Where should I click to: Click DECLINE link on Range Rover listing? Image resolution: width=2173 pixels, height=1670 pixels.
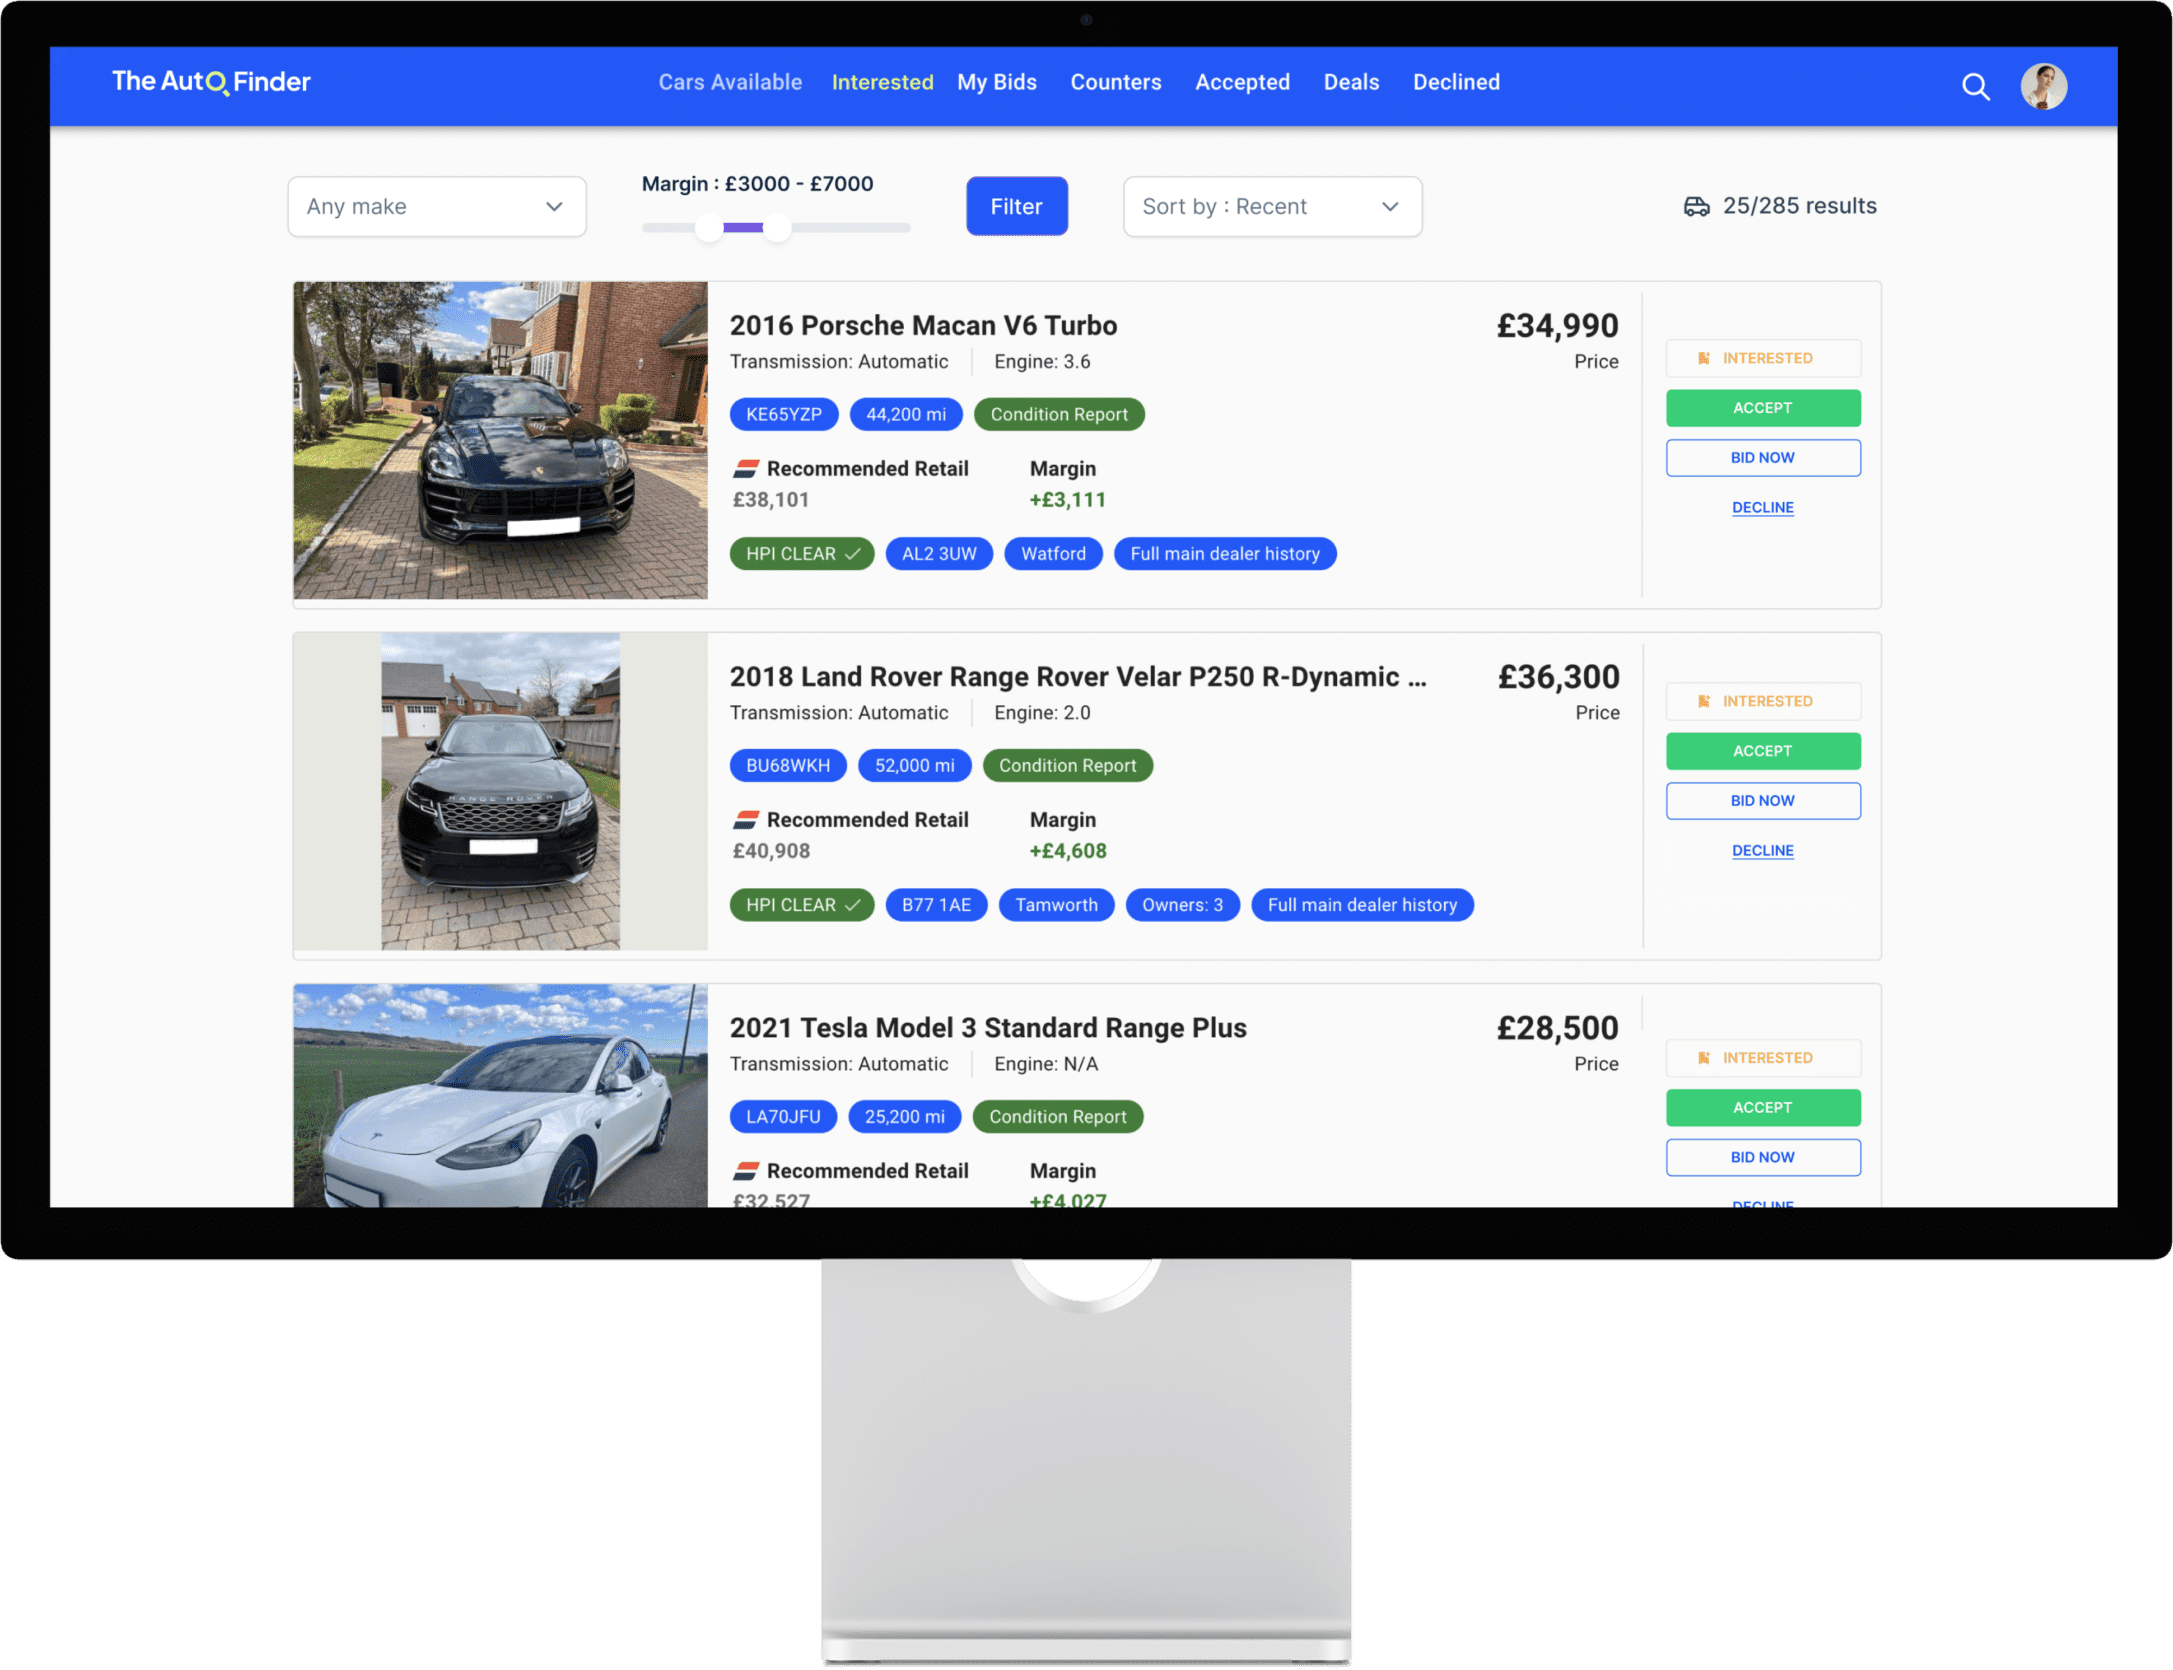[1761, 851]
